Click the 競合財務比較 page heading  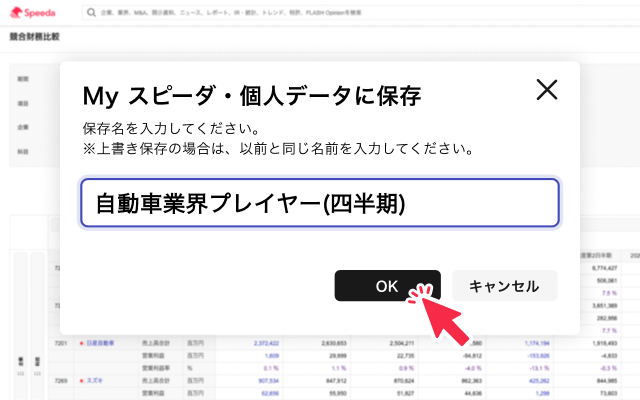(35, 37)
